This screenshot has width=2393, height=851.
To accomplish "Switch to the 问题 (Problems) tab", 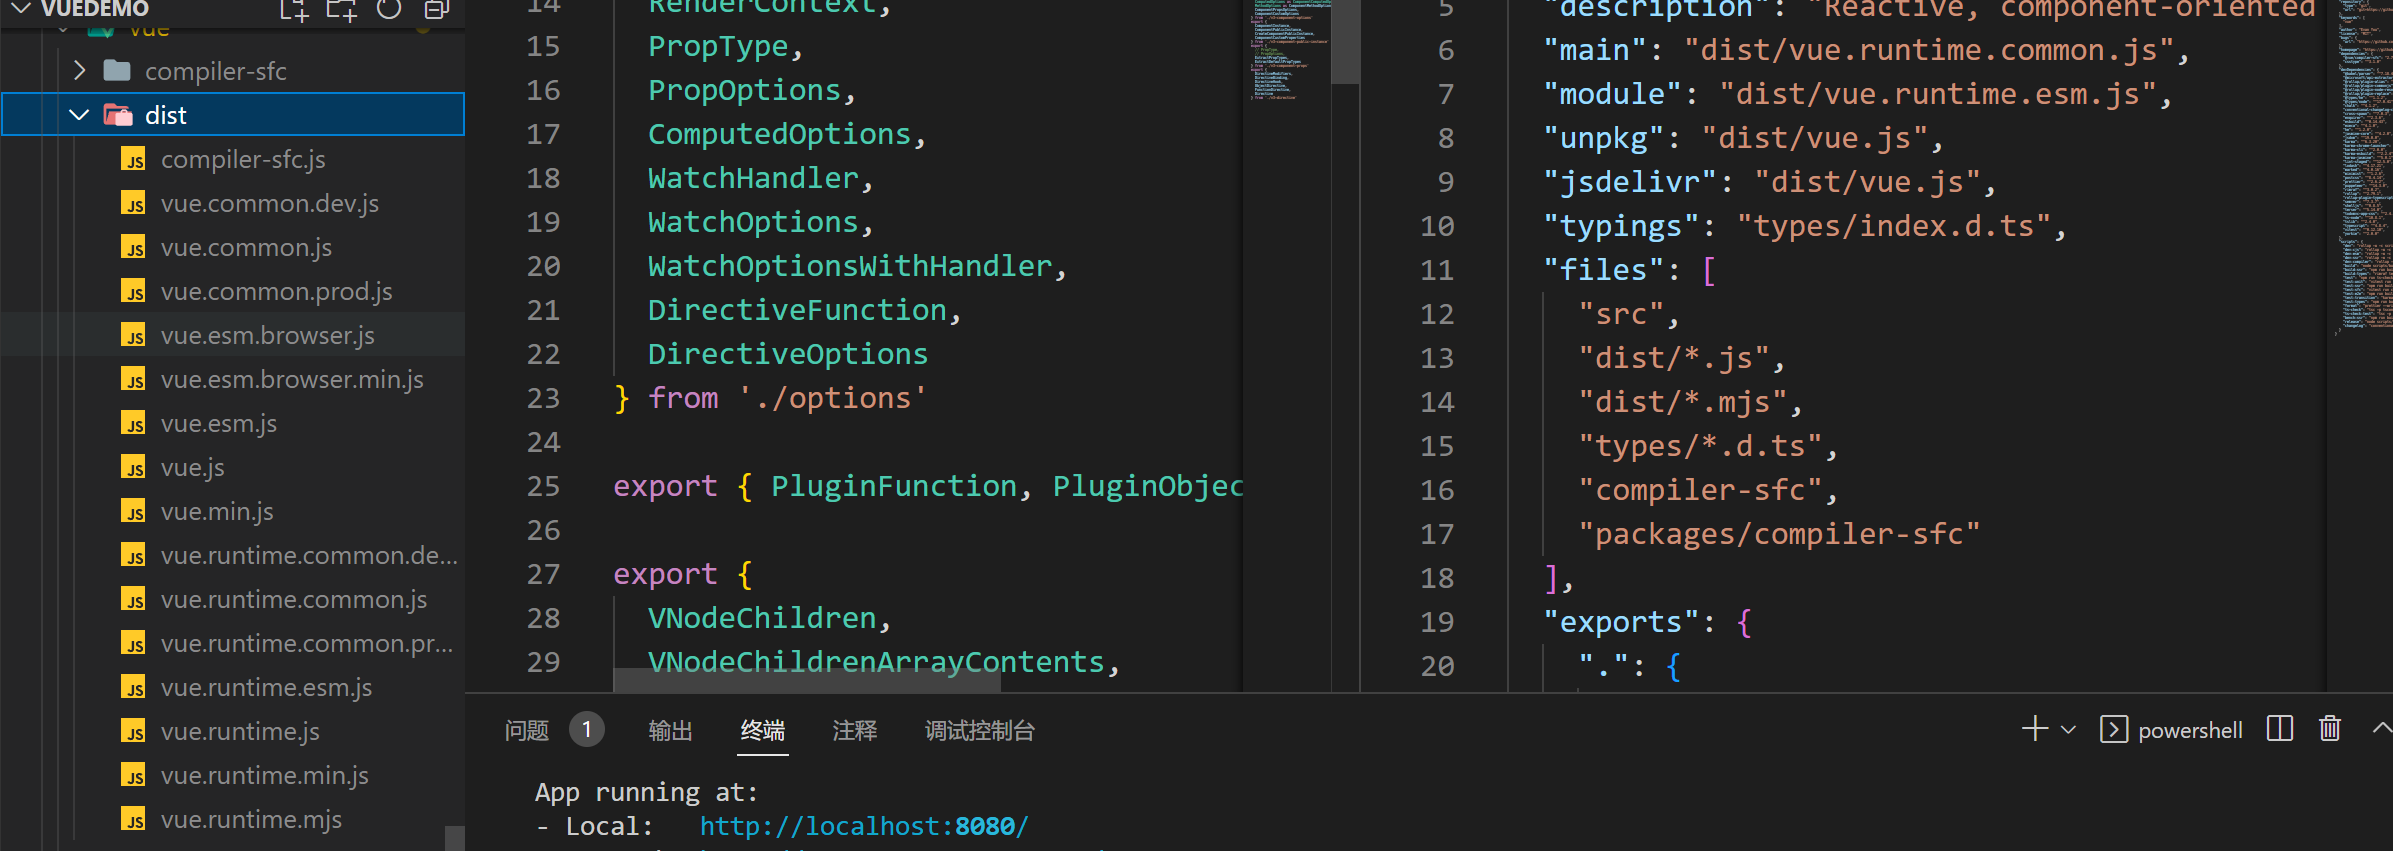I will 527,731.
